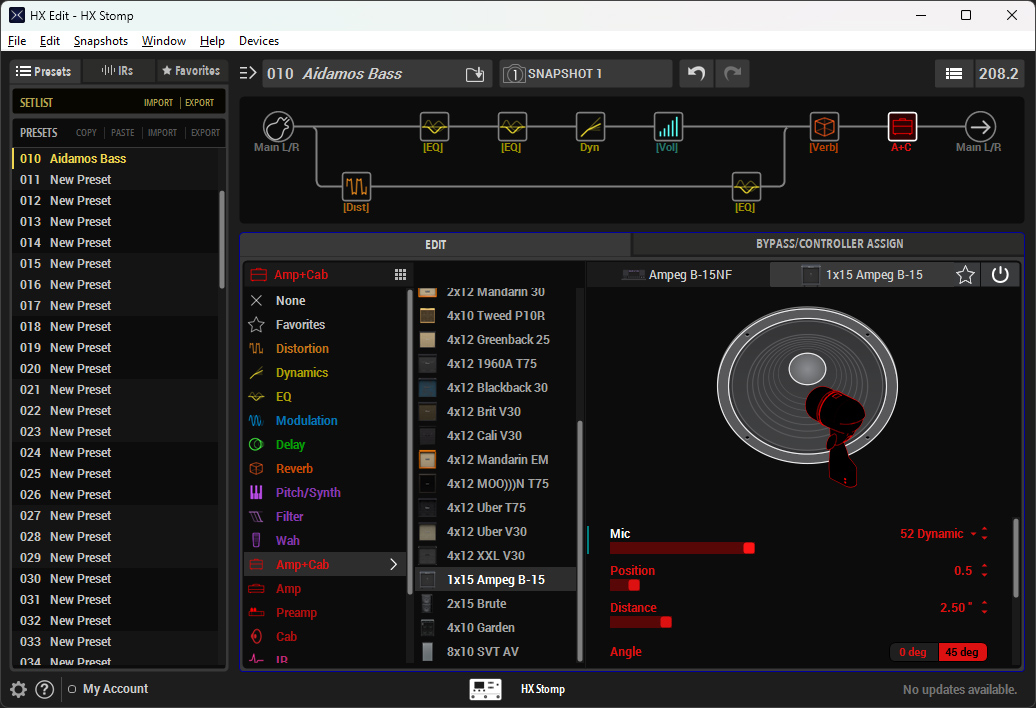
Task: Choose the Delay category
Action: click(x=290, y=444)
